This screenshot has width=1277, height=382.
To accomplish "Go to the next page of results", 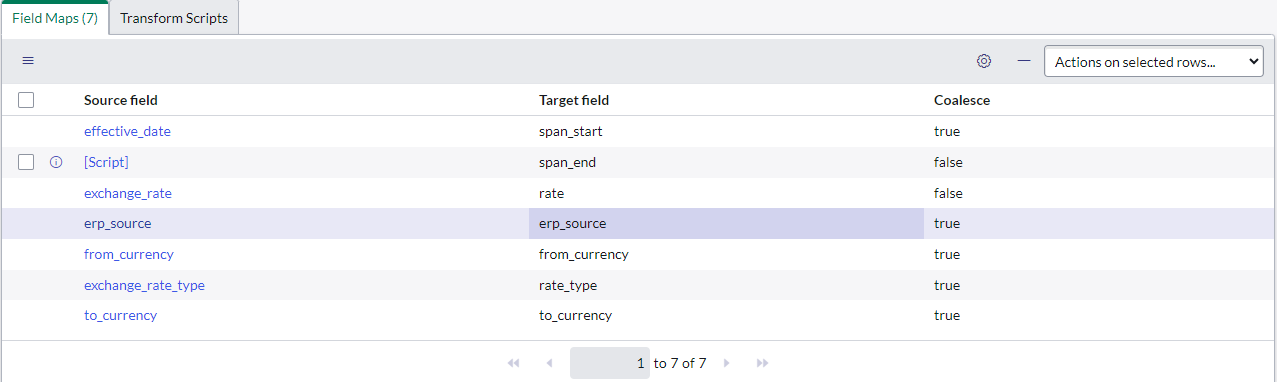I will pyautogui.click(x=727, y=363).
